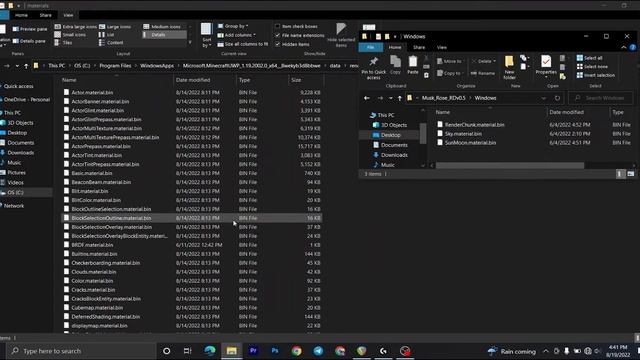Screen dimensions: 640x360
Task: Choose Medium icons layout
Action: [x=162, y=27]
